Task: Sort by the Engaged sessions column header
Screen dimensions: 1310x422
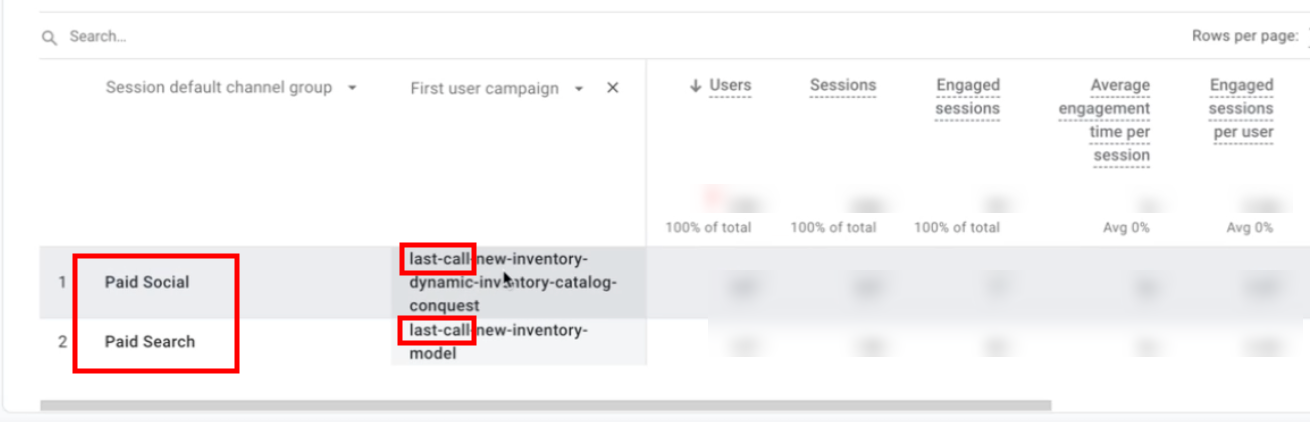Action: coord(967,97)
